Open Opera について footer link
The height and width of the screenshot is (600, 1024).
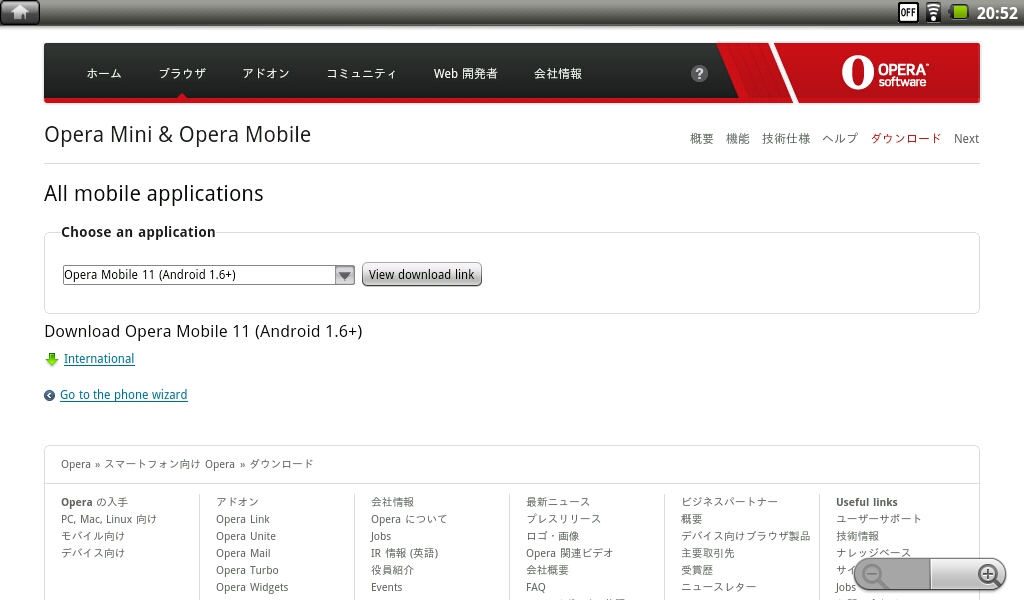(x=409, y=519)
